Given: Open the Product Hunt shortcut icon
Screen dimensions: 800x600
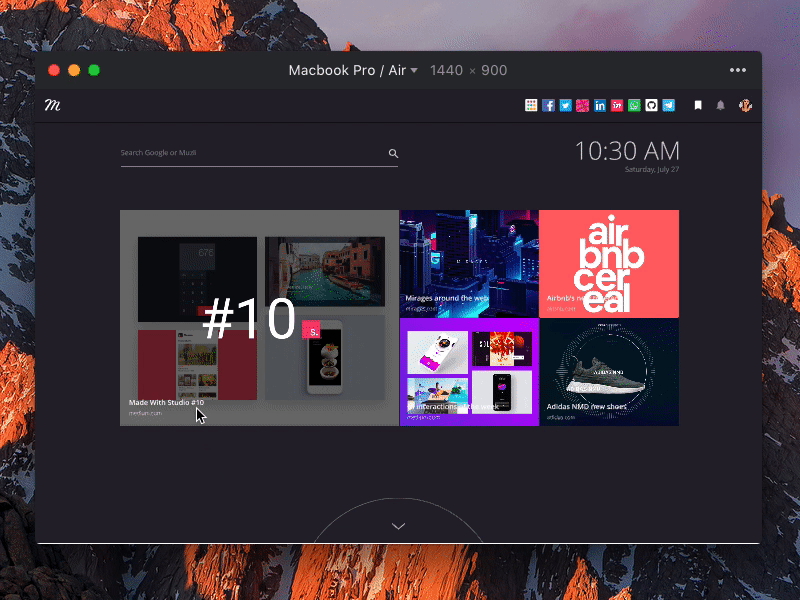Looking at the screenshot, I should [x=617, y=104].
